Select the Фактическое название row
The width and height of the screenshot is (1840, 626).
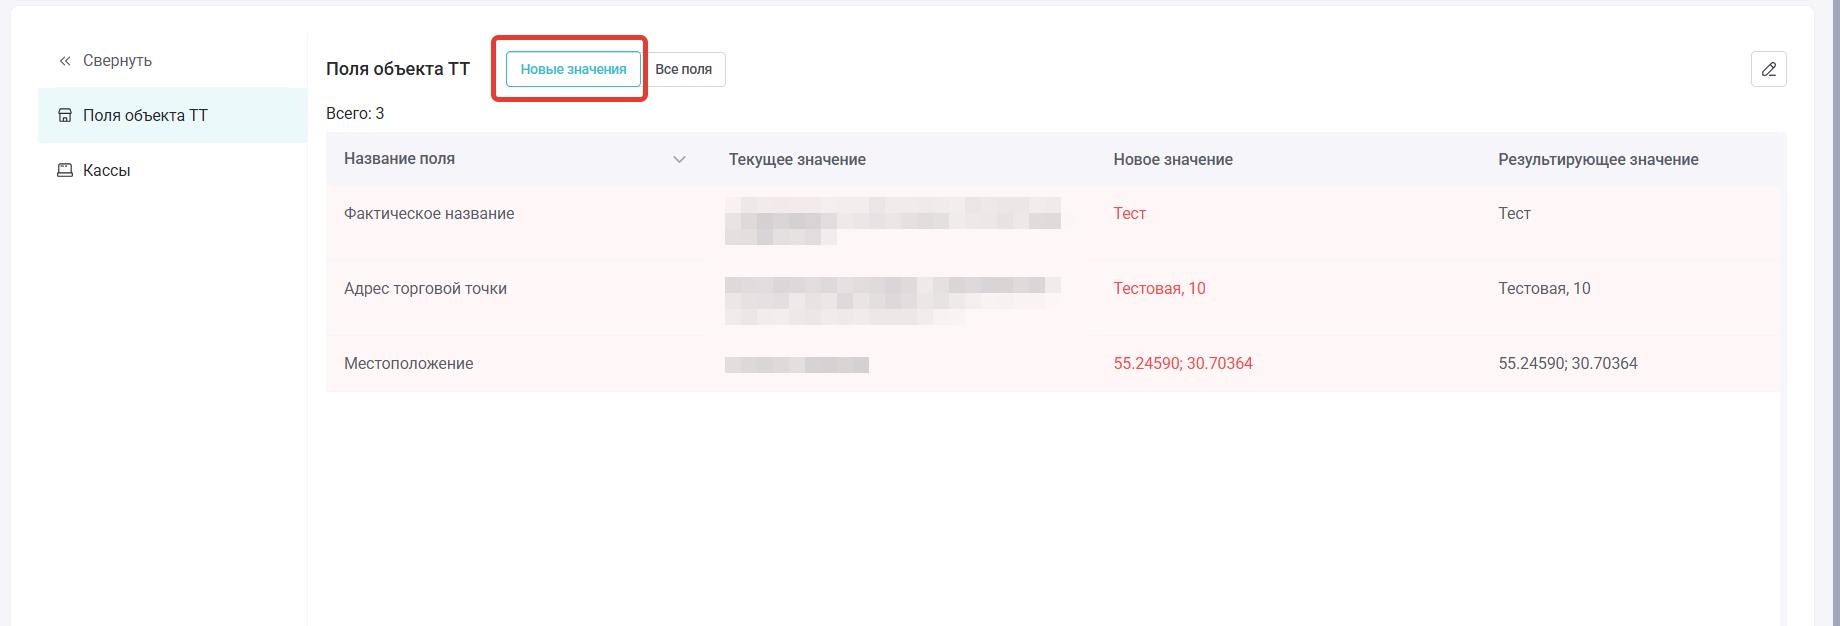429,214
